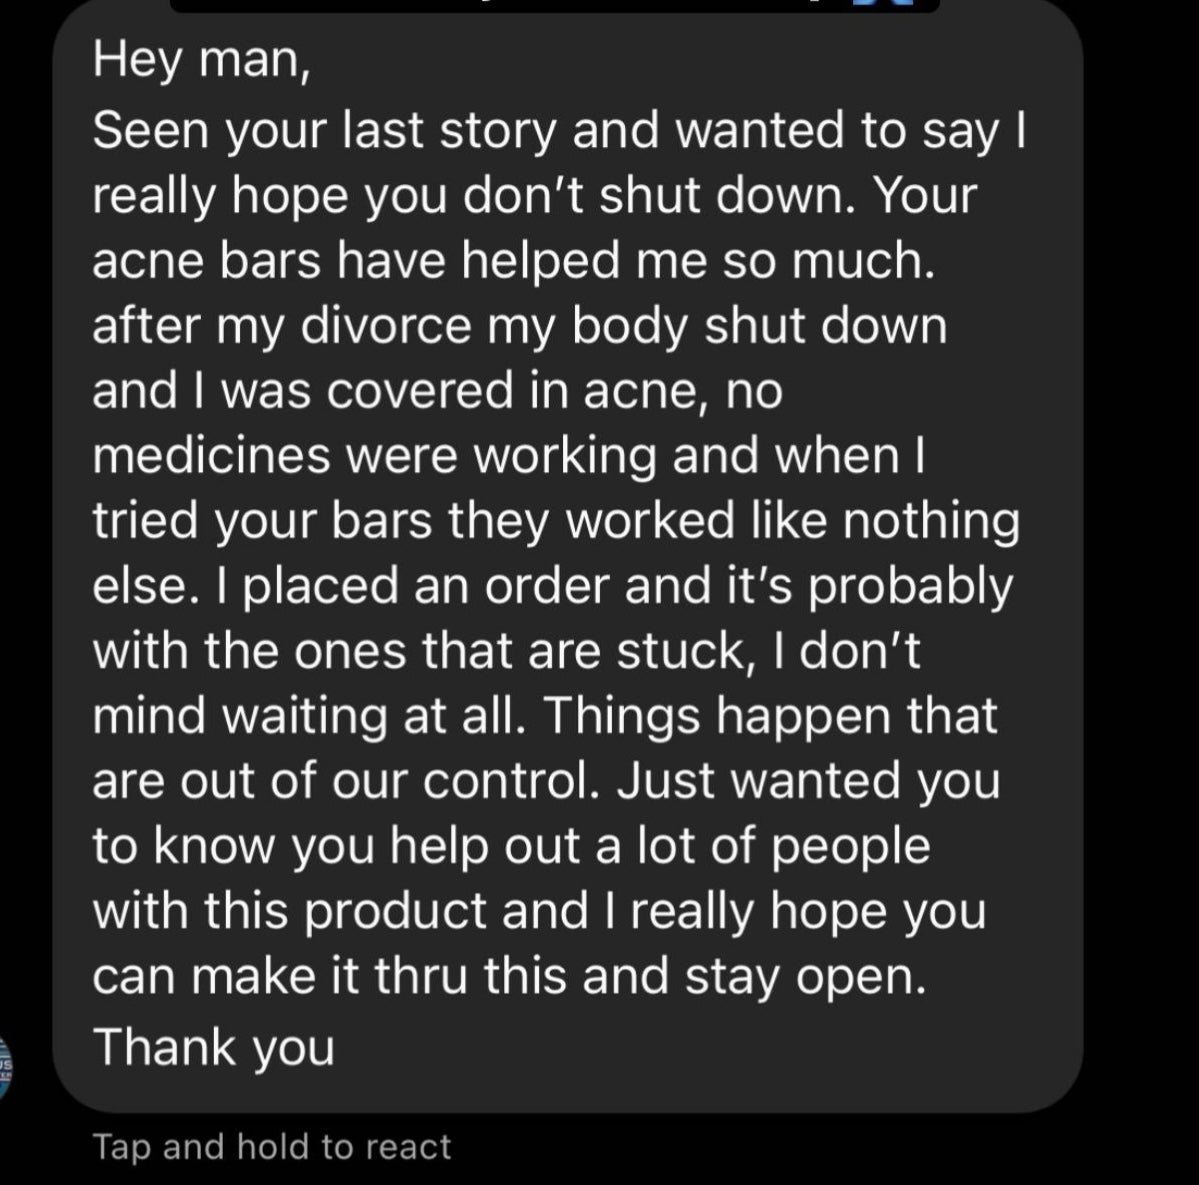
Task: Click the "Tap and hold to react" hint
Action: (x=271, y=1146)
